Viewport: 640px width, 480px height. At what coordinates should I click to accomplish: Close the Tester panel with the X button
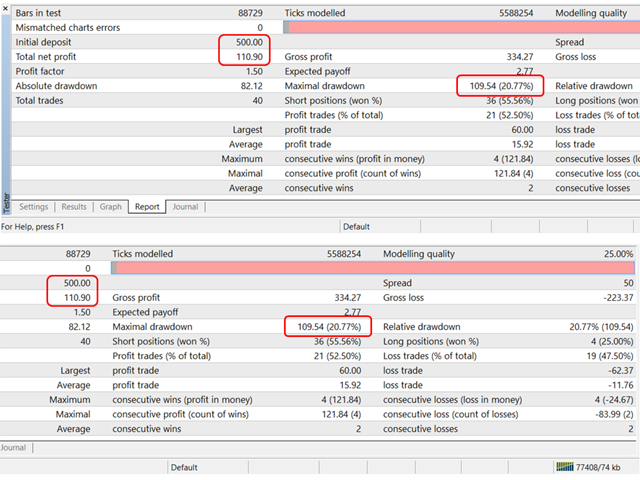(5, 8)
